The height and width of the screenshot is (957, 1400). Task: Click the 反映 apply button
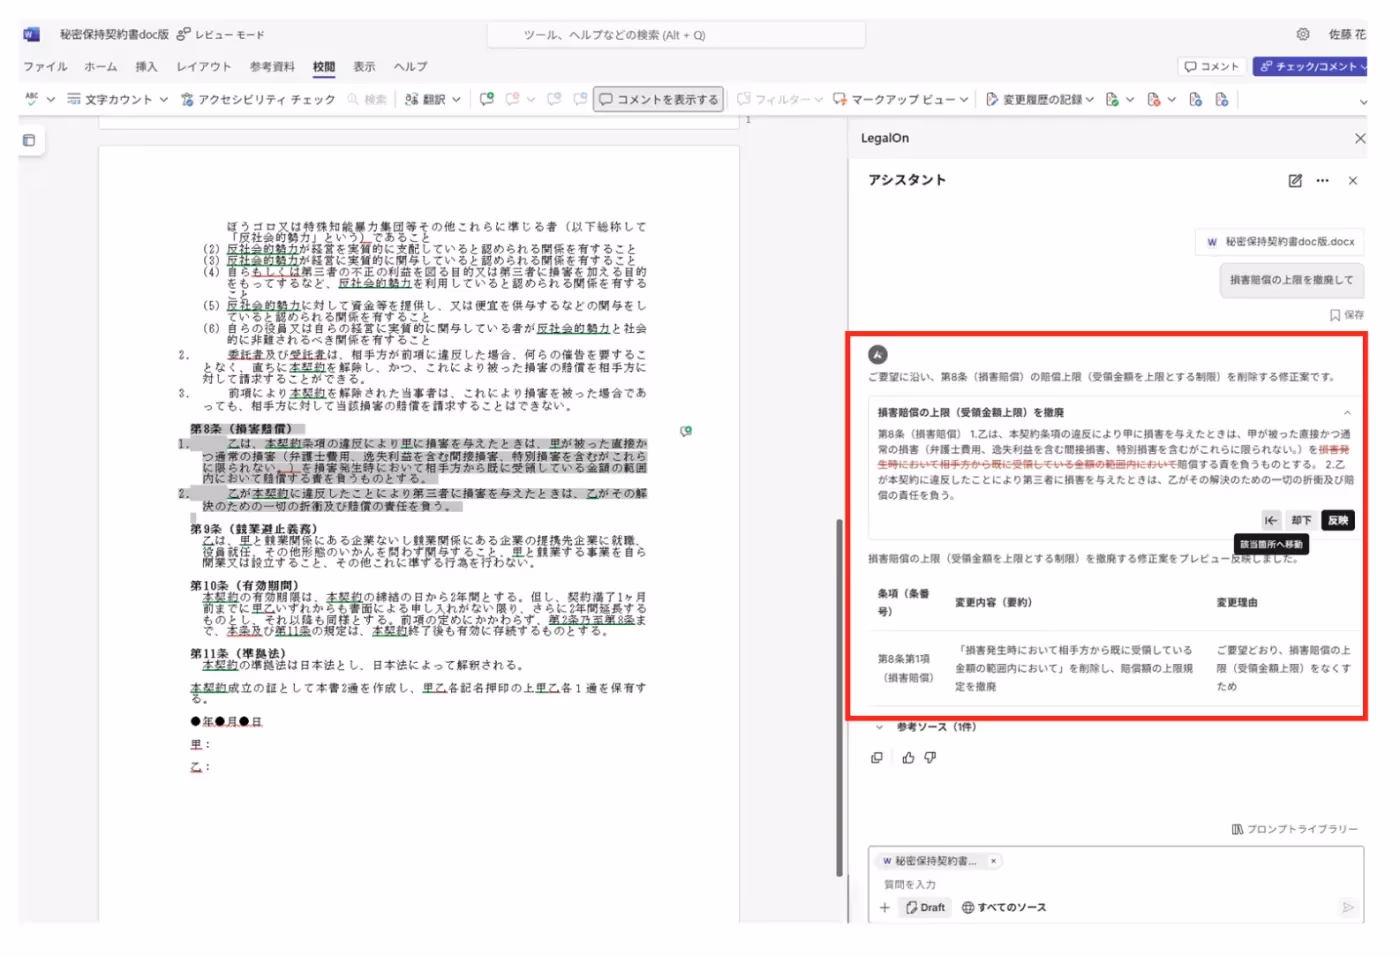tap(1338, 520)
